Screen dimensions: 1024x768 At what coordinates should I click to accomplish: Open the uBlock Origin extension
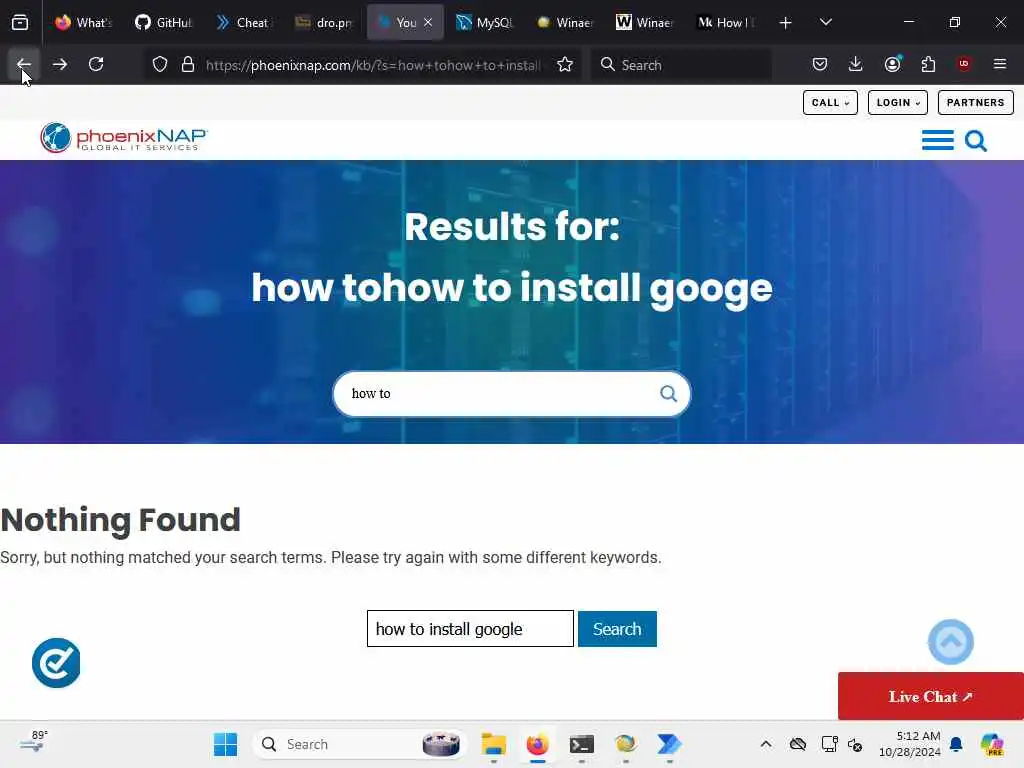click(964, 64)
